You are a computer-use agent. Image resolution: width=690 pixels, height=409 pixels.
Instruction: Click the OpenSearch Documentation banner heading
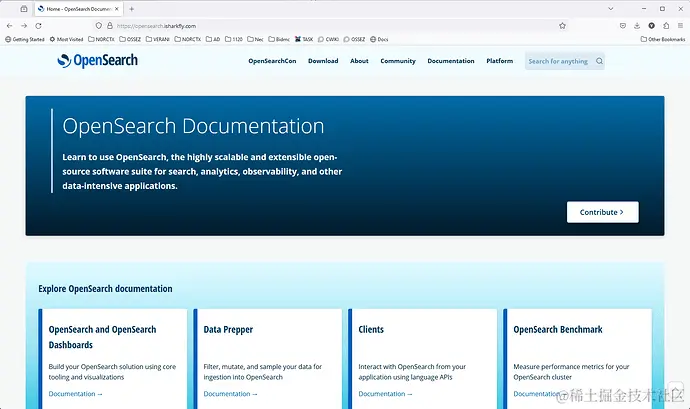[x=193, y=126]
